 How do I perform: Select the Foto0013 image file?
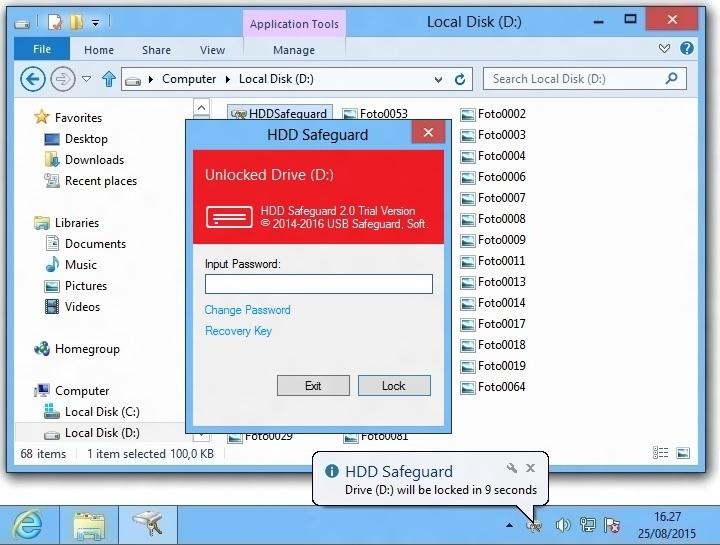click(493, 282)
